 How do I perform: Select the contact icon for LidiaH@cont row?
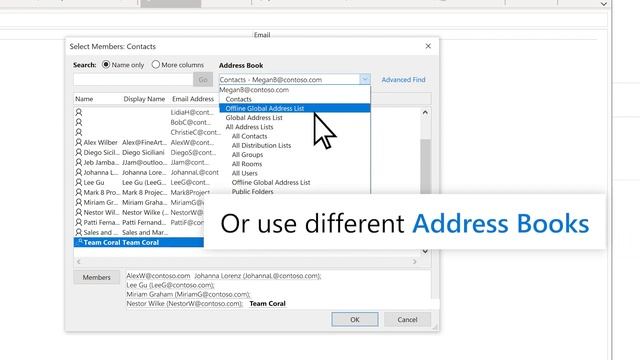pyautogui.click(x=79, y=112)
